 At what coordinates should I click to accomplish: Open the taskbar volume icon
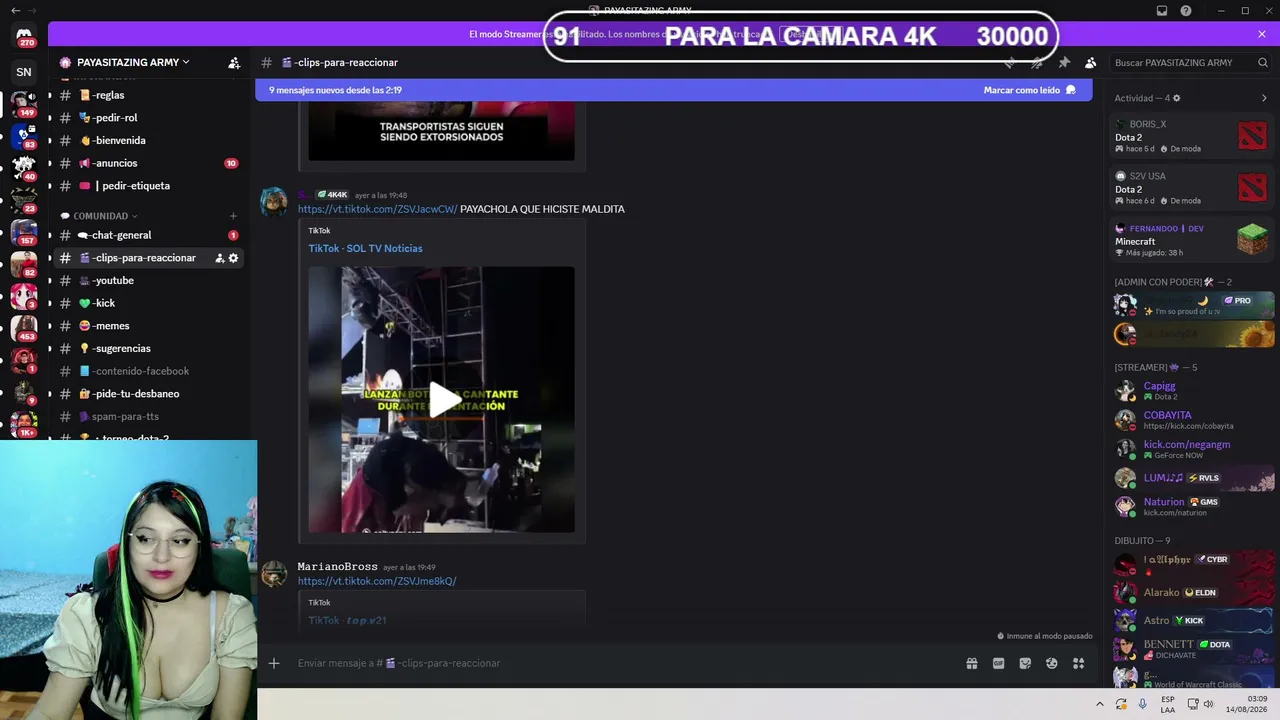[1208, 704]
